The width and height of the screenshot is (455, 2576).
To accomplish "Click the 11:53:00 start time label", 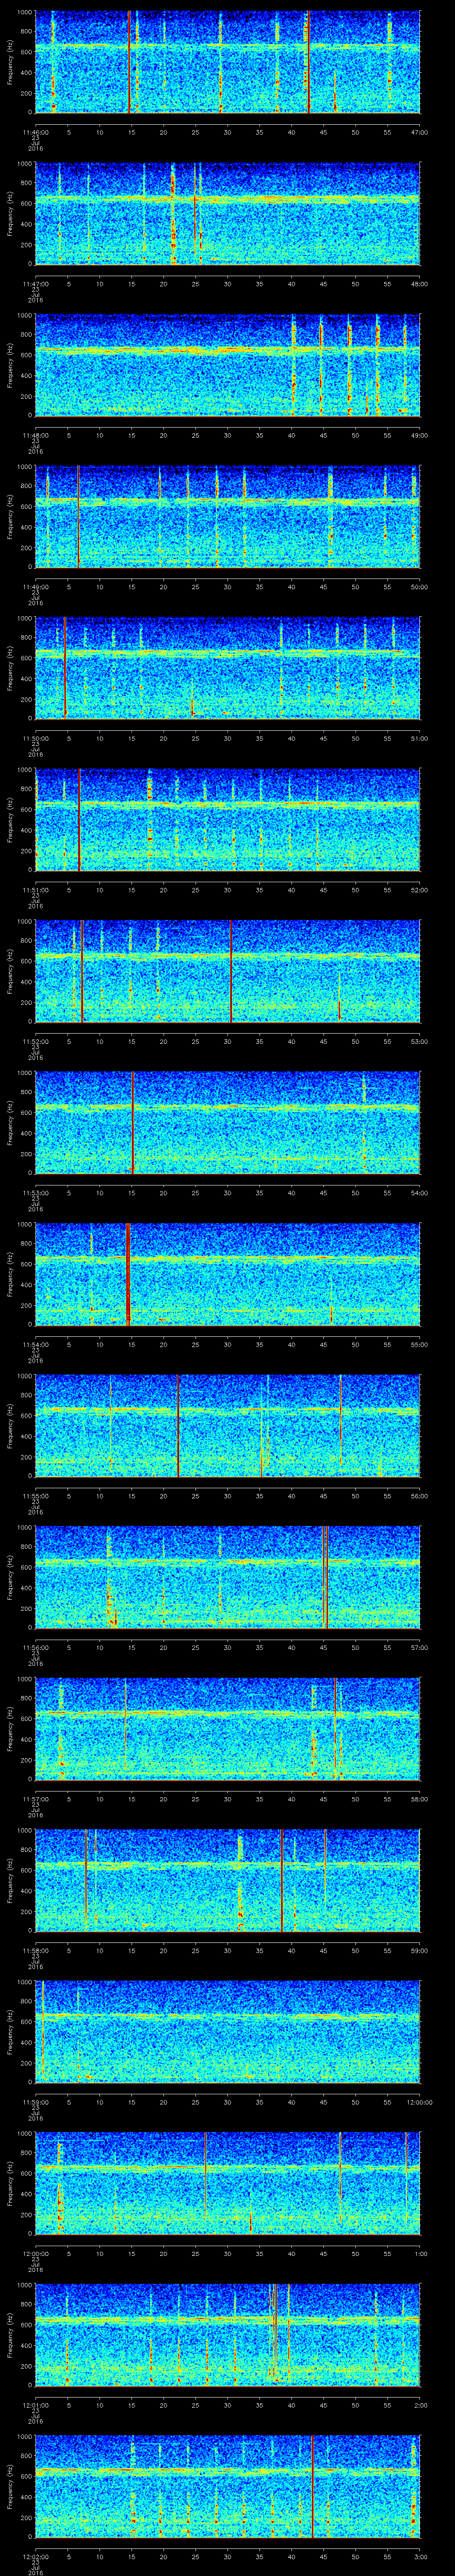I will tap(35, 1193).
